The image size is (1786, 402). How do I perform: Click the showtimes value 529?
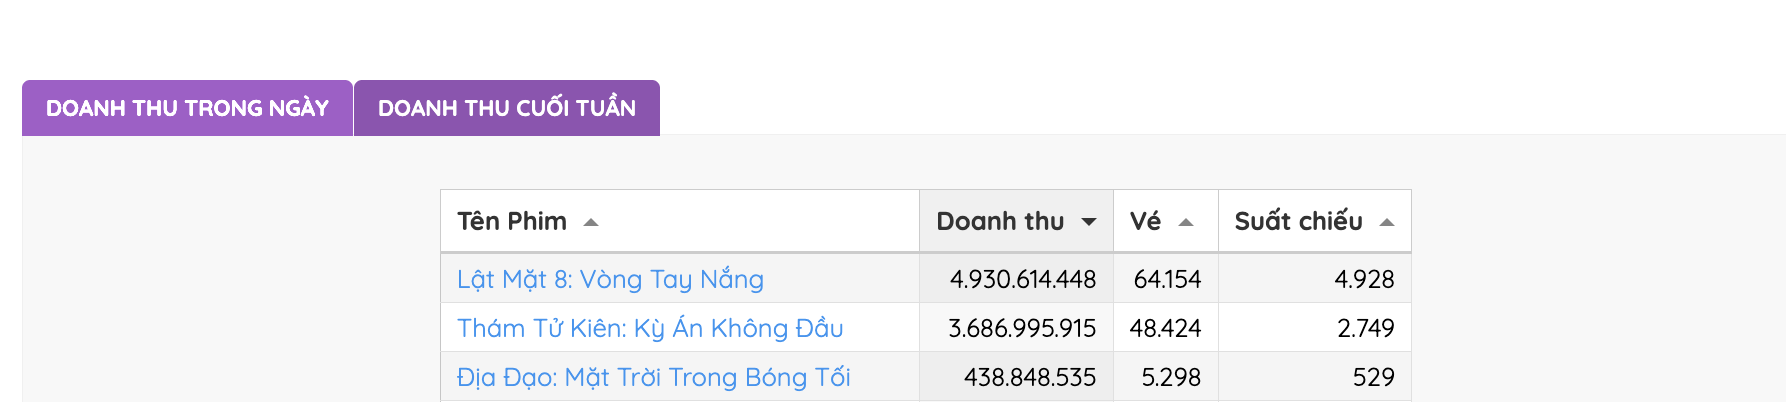pos(1373,377)
